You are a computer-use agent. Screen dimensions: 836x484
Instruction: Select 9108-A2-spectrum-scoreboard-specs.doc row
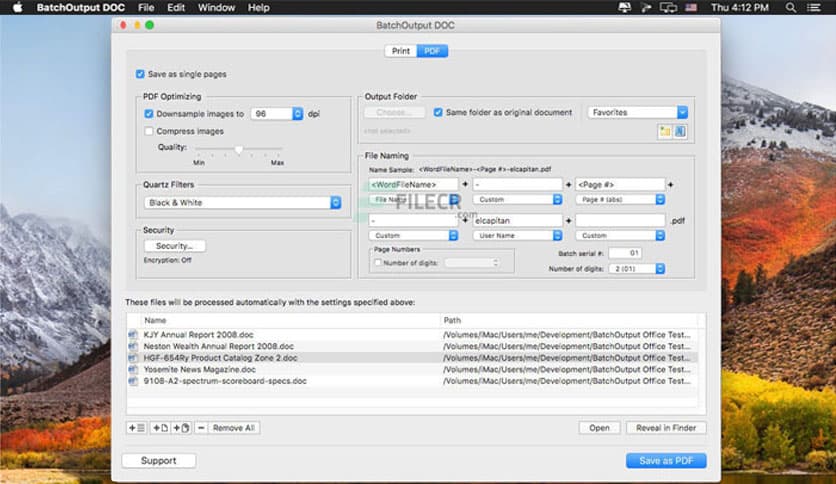[x=412, y=381]
